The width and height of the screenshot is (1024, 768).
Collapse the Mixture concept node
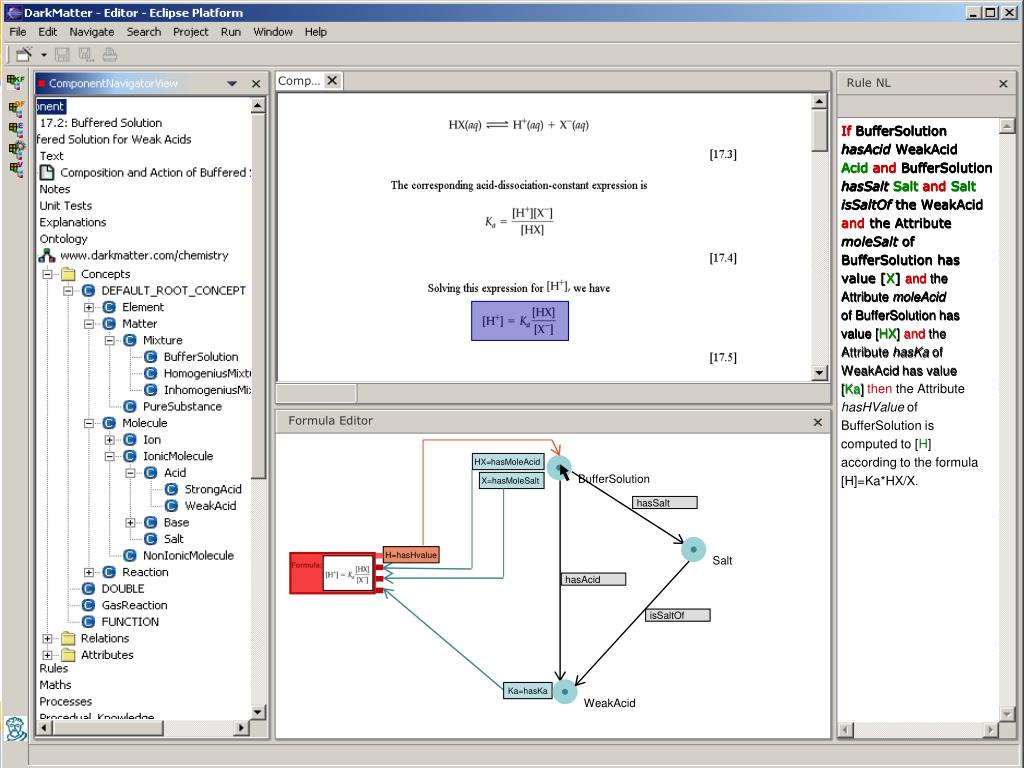coord(110,340)
